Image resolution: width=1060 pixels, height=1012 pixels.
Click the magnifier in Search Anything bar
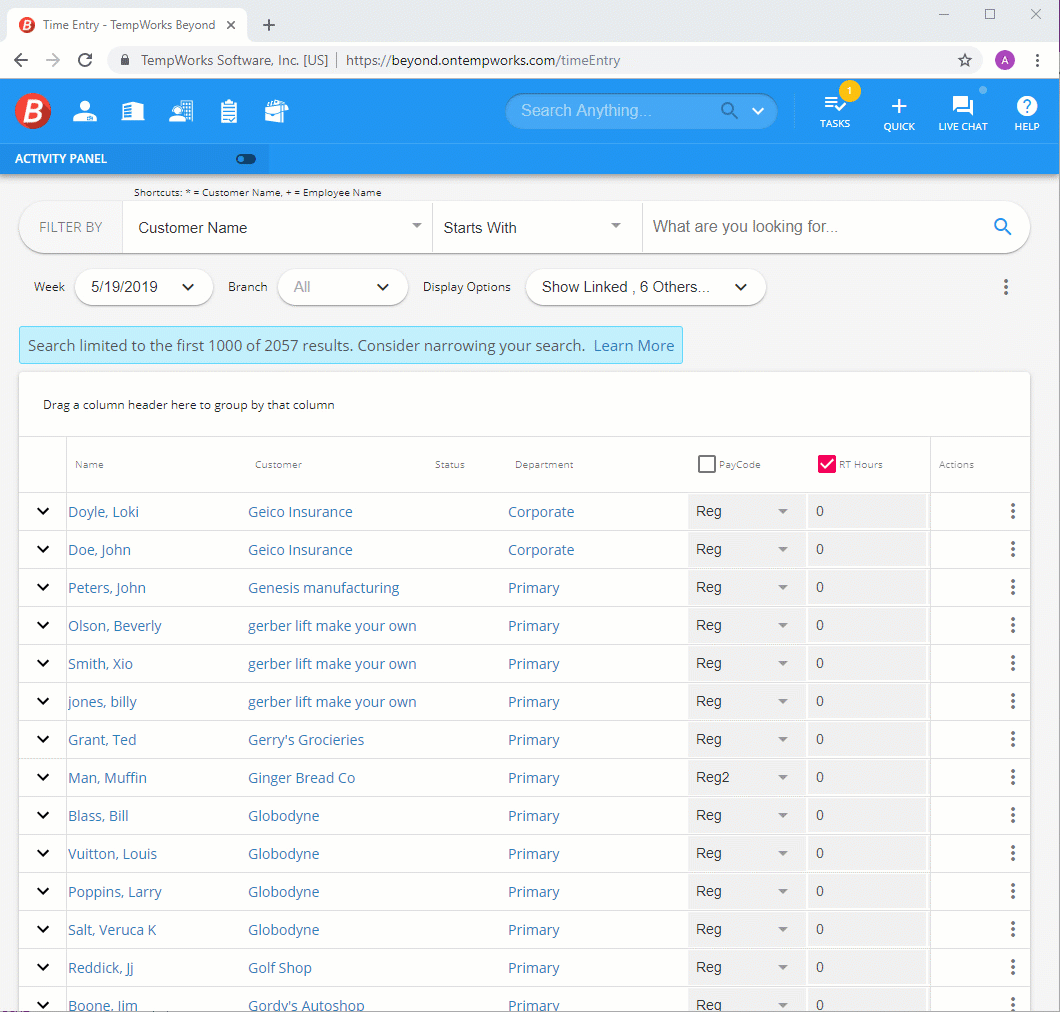click(x=729, y=110)
